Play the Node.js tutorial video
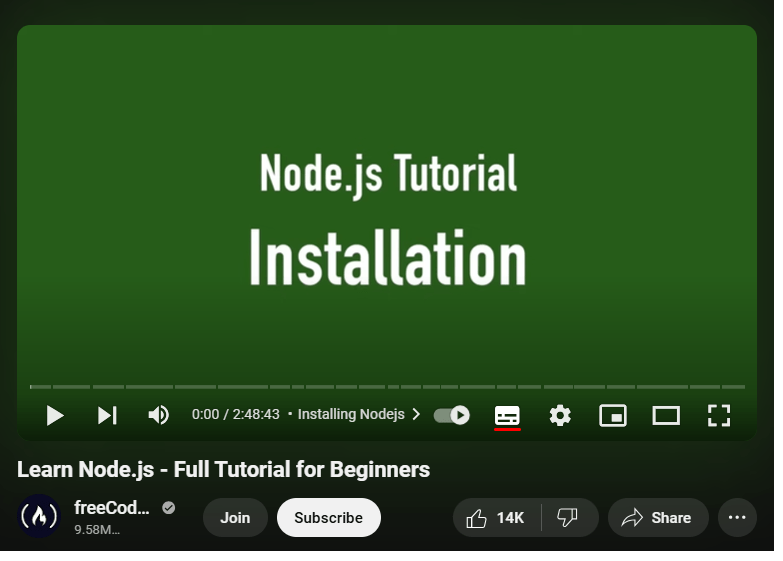Image resolution: width=783 pixels, height=561 pixels. [55, 415]
